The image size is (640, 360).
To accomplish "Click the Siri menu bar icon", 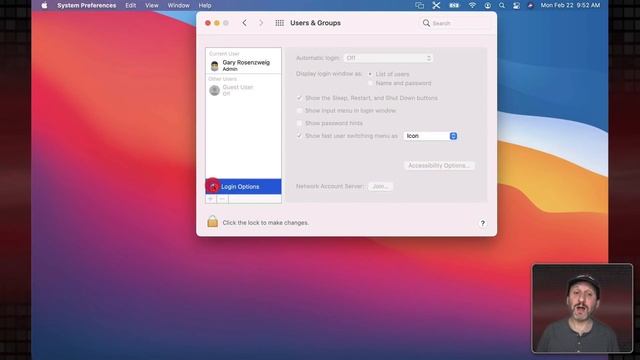I will point(530,5).
